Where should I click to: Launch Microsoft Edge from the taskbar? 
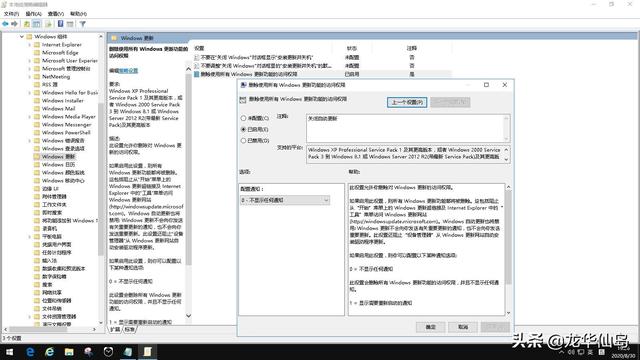pos(30,351)
